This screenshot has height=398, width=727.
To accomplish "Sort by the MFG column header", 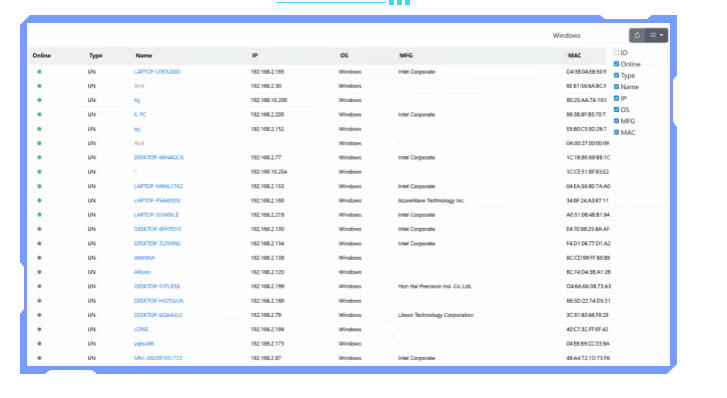I will tap(406, 55).
